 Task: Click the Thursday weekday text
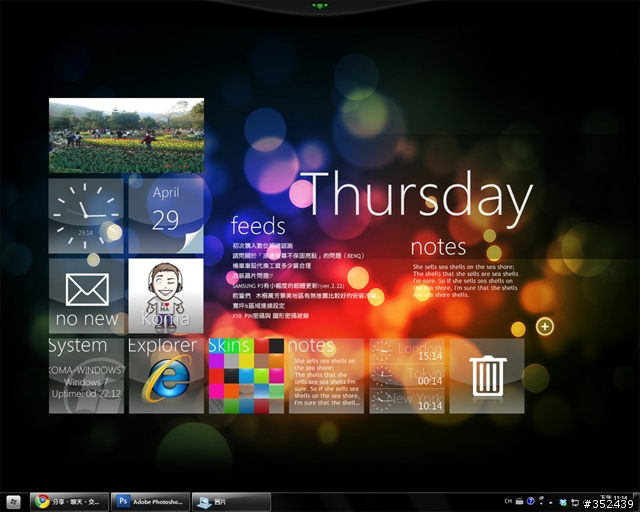pos(416,197)
